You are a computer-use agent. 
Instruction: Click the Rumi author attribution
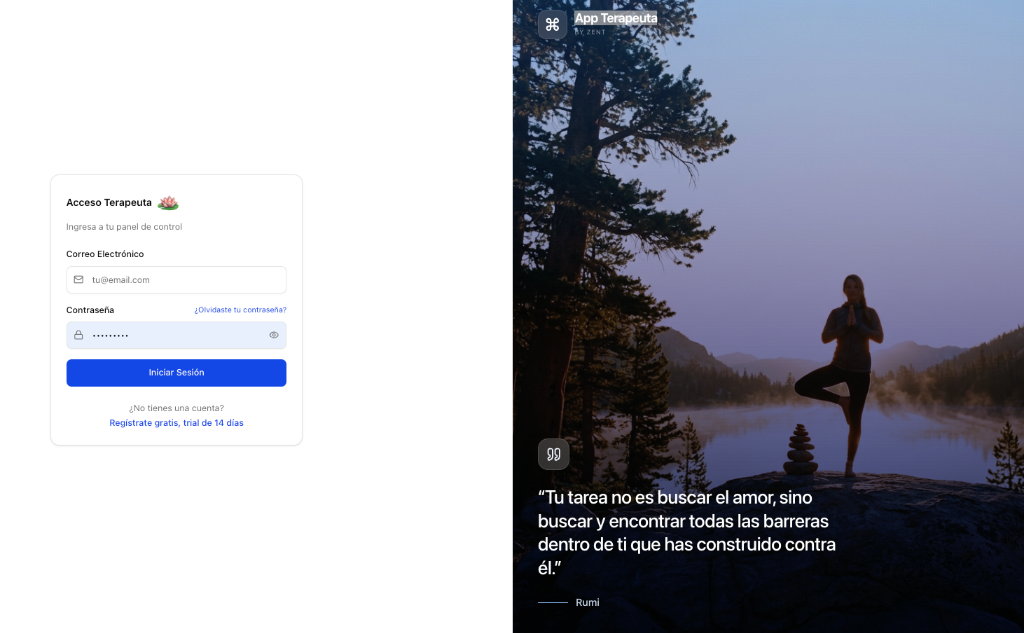[587, 602]
